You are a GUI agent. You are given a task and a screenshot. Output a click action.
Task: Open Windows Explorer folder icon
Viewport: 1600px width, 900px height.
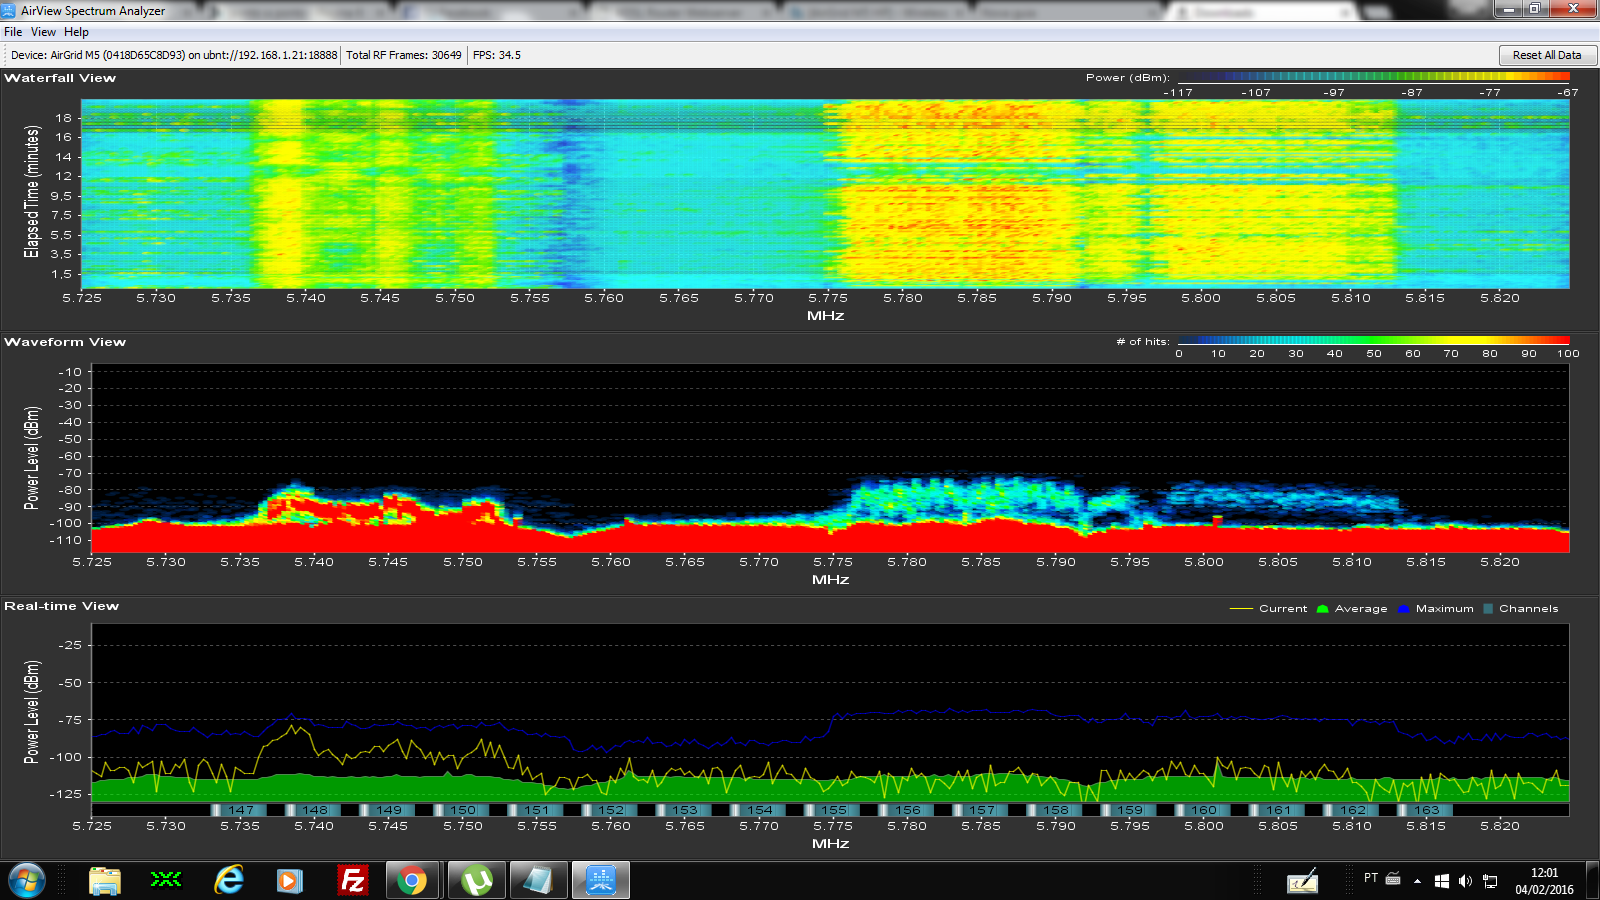[x=105, y=880]
